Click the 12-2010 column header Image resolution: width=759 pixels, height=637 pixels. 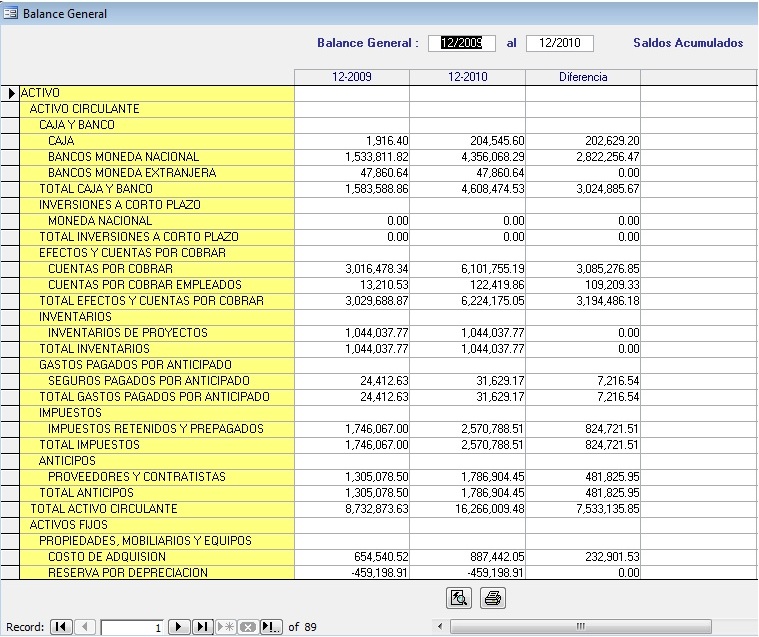point(468,77)
